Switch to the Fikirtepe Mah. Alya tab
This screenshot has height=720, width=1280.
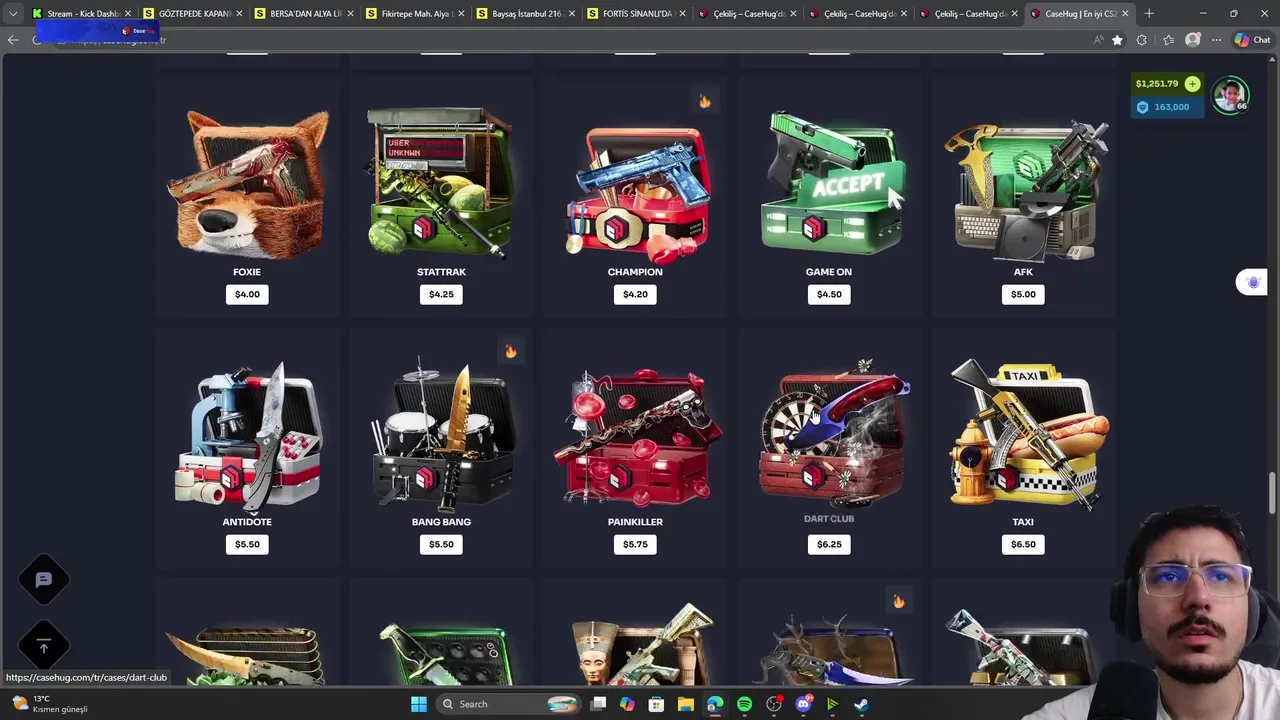414,14
